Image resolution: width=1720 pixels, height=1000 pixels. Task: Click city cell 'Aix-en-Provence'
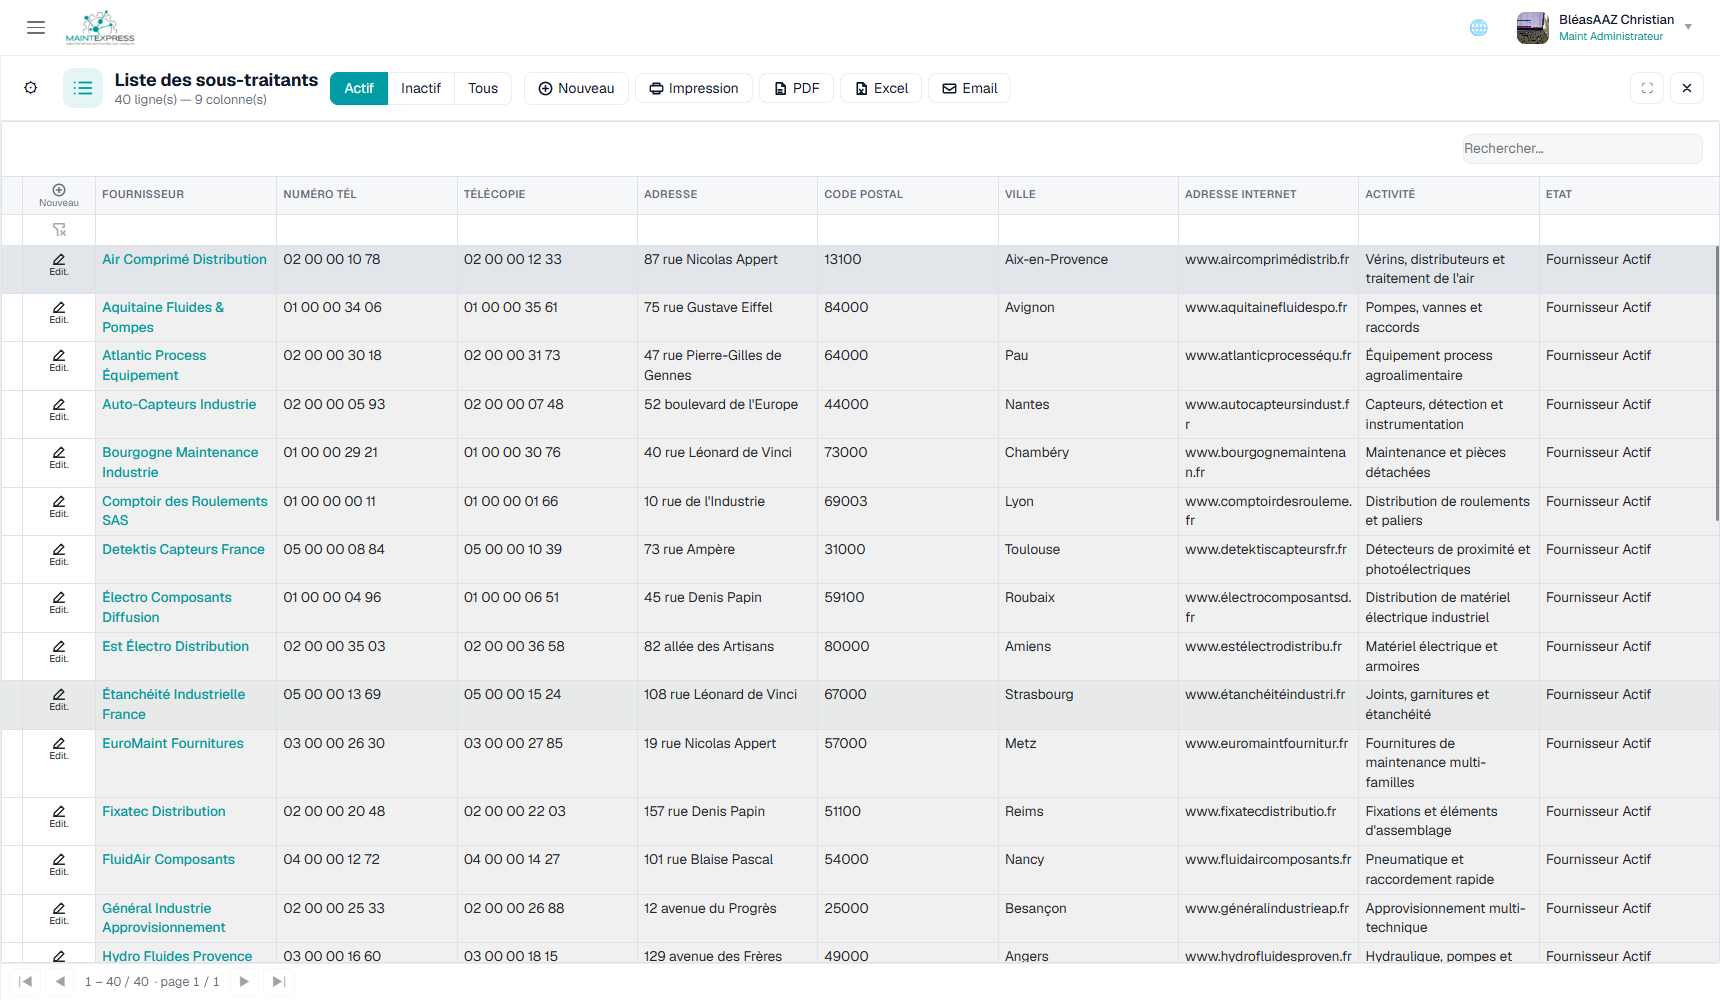point(1056,259)
